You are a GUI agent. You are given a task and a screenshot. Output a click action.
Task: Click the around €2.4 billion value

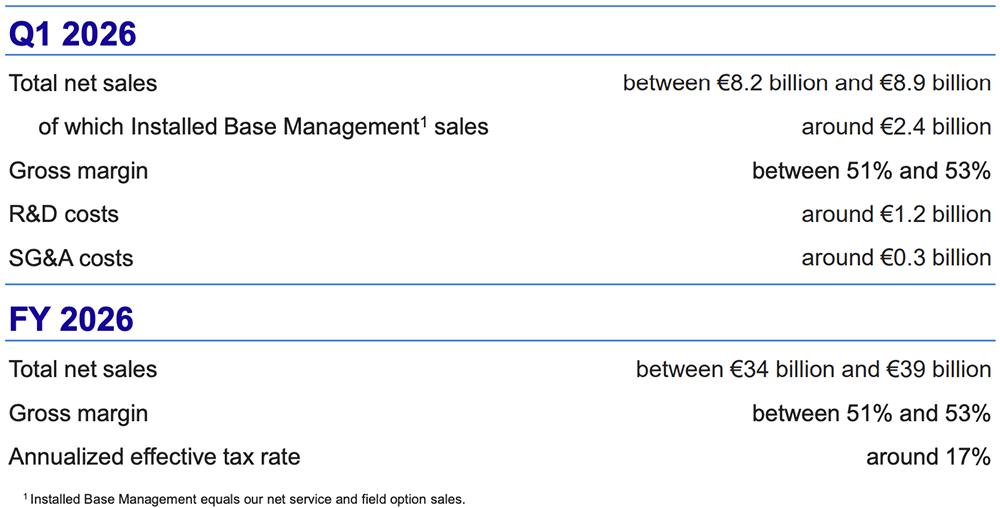pyautogui.click(x=896, y=127)
